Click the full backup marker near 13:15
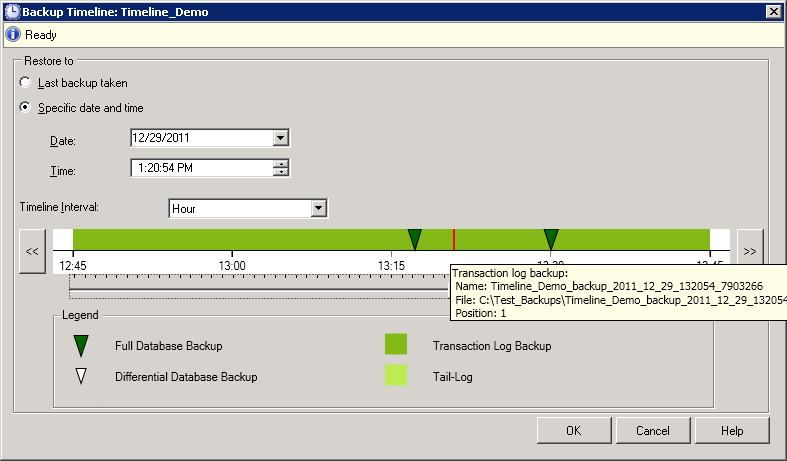787x461 pixels. [x=414, y=239]
